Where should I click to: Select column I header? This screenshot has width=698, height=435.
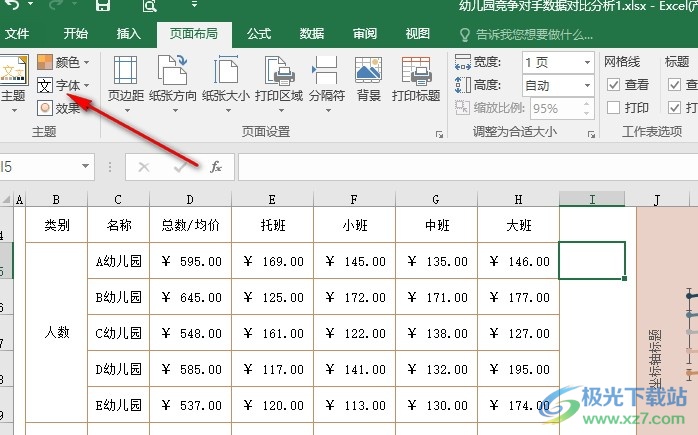coord(592,199)
